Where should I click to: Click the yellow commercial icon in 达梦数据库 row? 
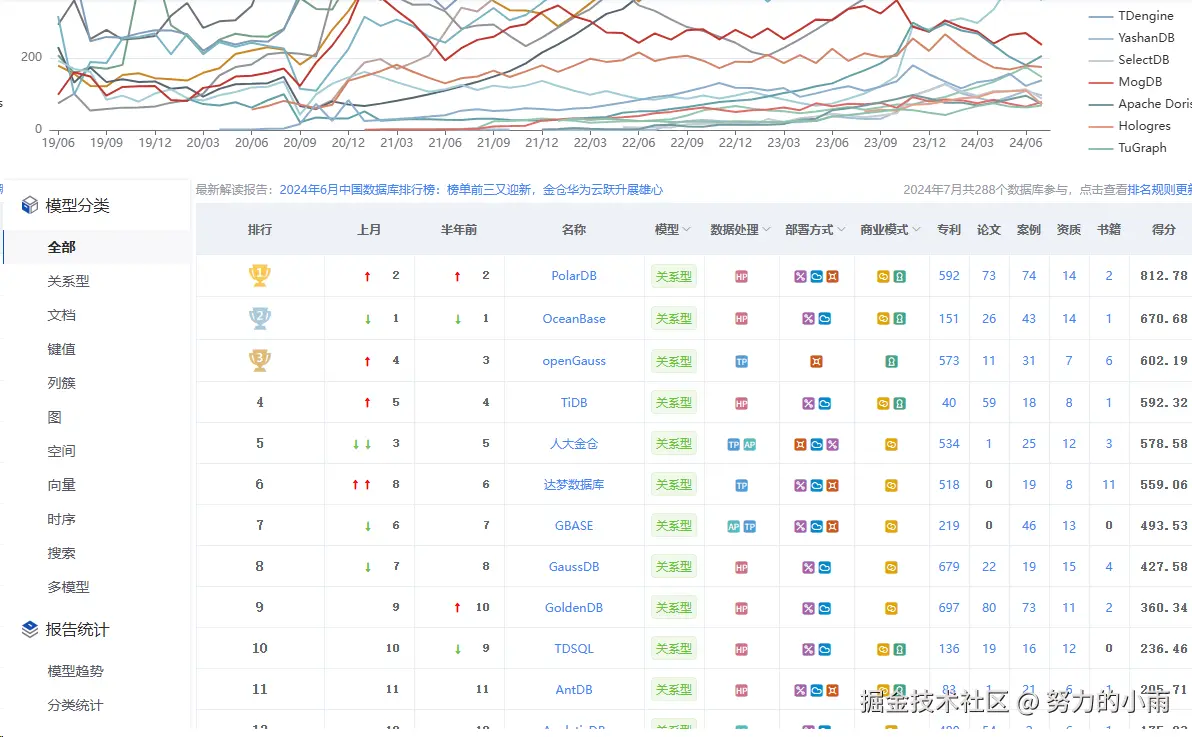point(891,485)
